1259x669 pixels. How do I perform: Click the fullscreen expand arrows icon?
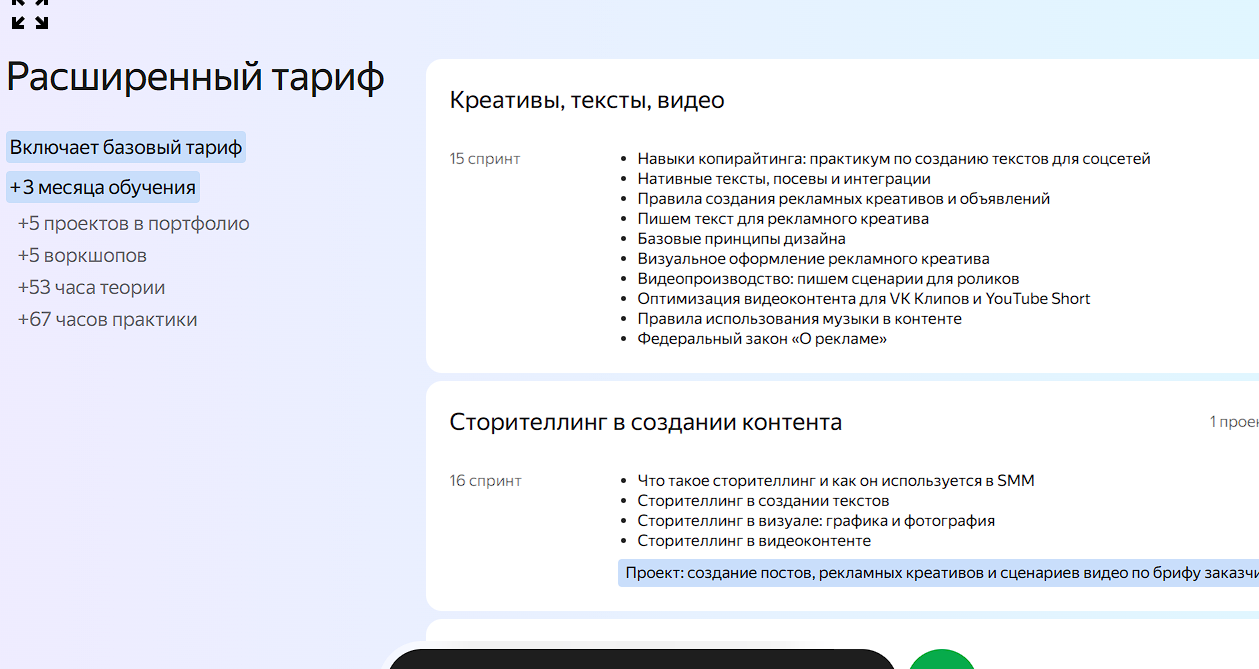coord(30,14)
